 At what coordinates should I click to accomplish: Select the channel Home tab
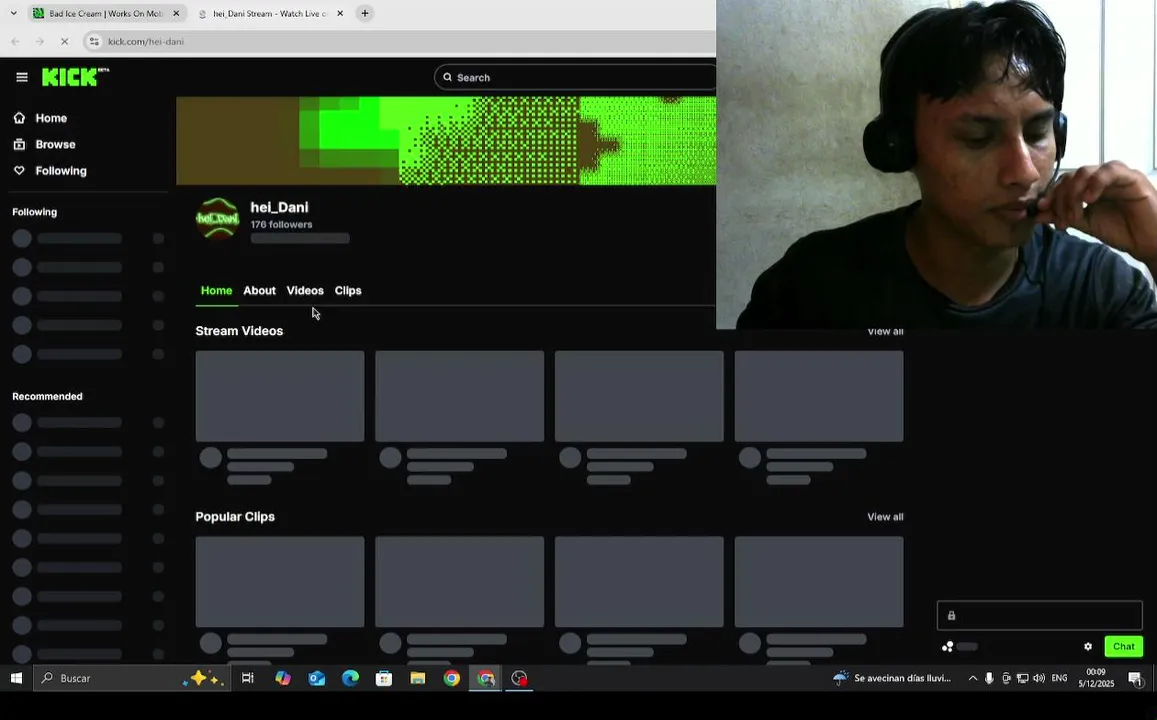pyautogui.click(x=216, y=291)
